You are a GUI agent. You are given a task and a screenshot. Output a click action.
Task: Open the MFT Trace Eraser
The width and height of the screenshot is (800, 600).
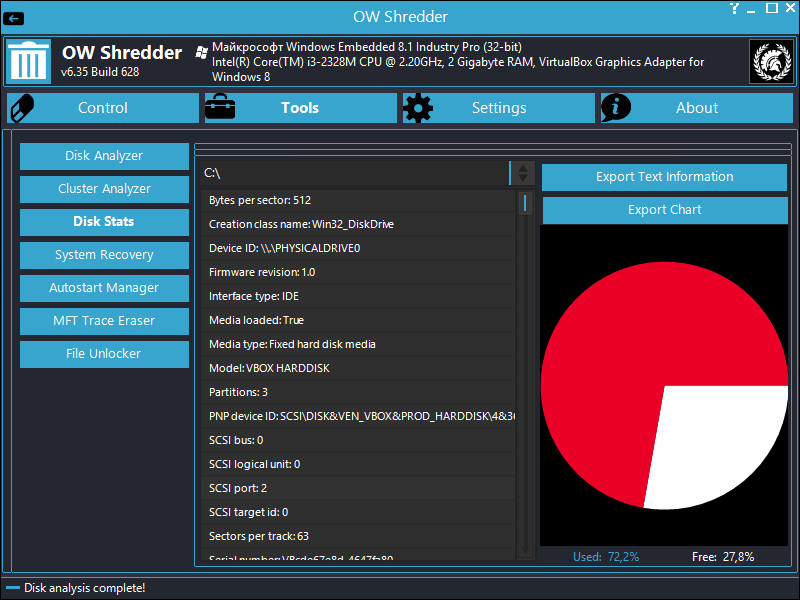(x=104, y=320)
